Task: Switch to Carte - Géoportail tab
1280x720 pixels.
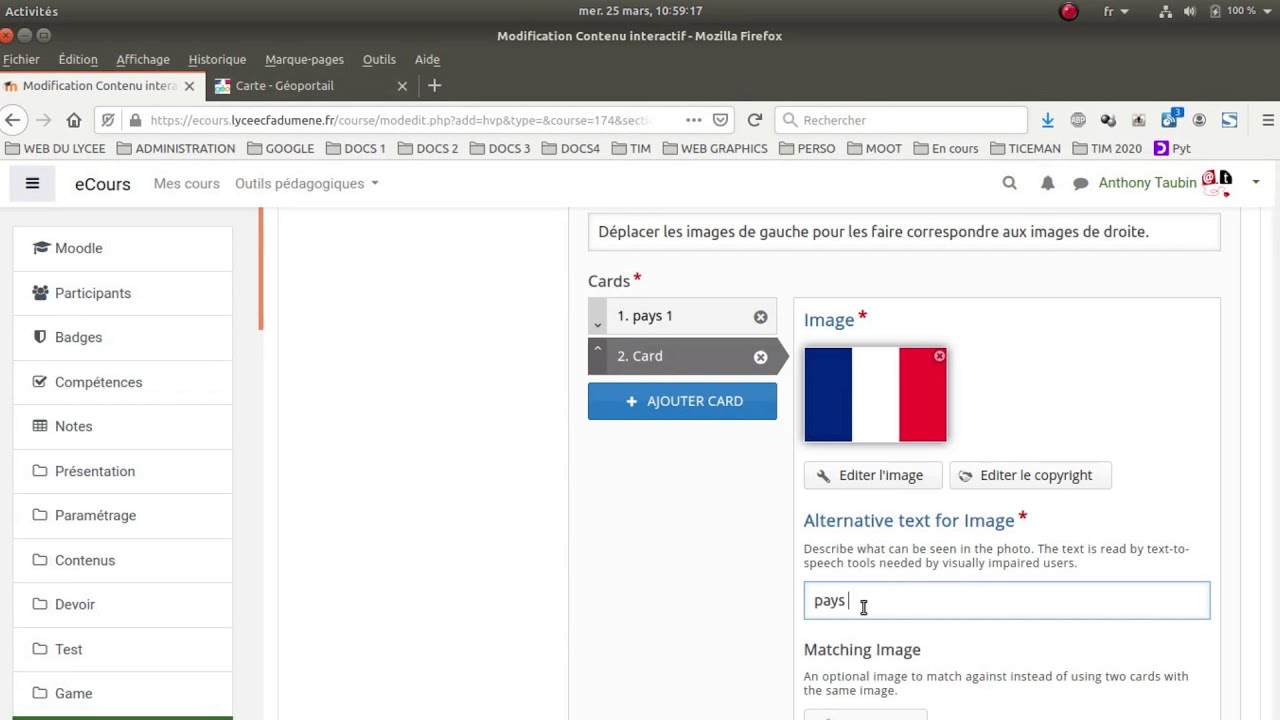Action: pos(310,86)
